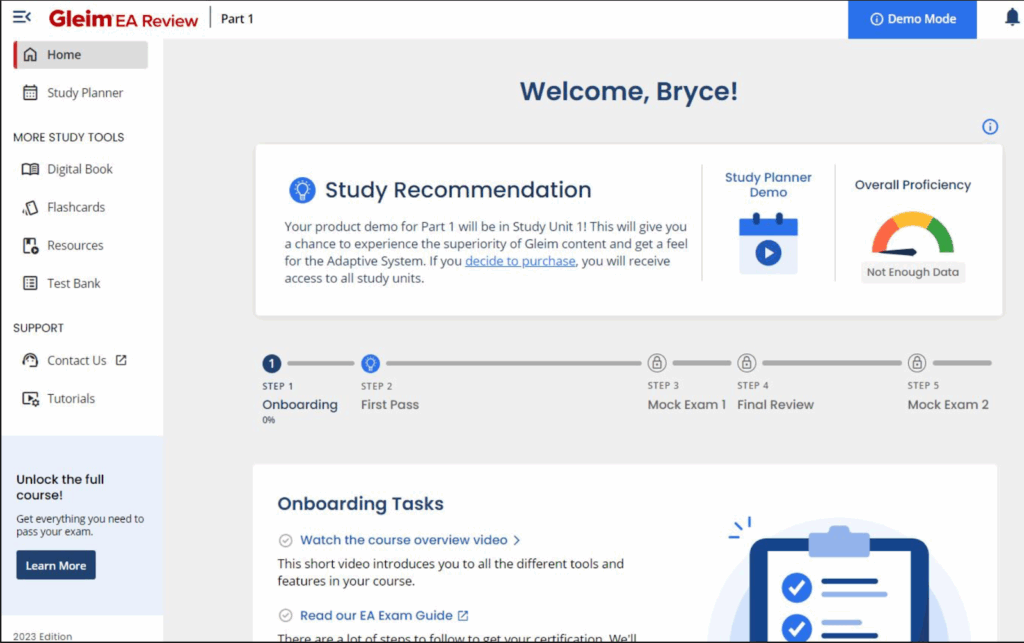Open Digital Book menu item

coord(81,169)
